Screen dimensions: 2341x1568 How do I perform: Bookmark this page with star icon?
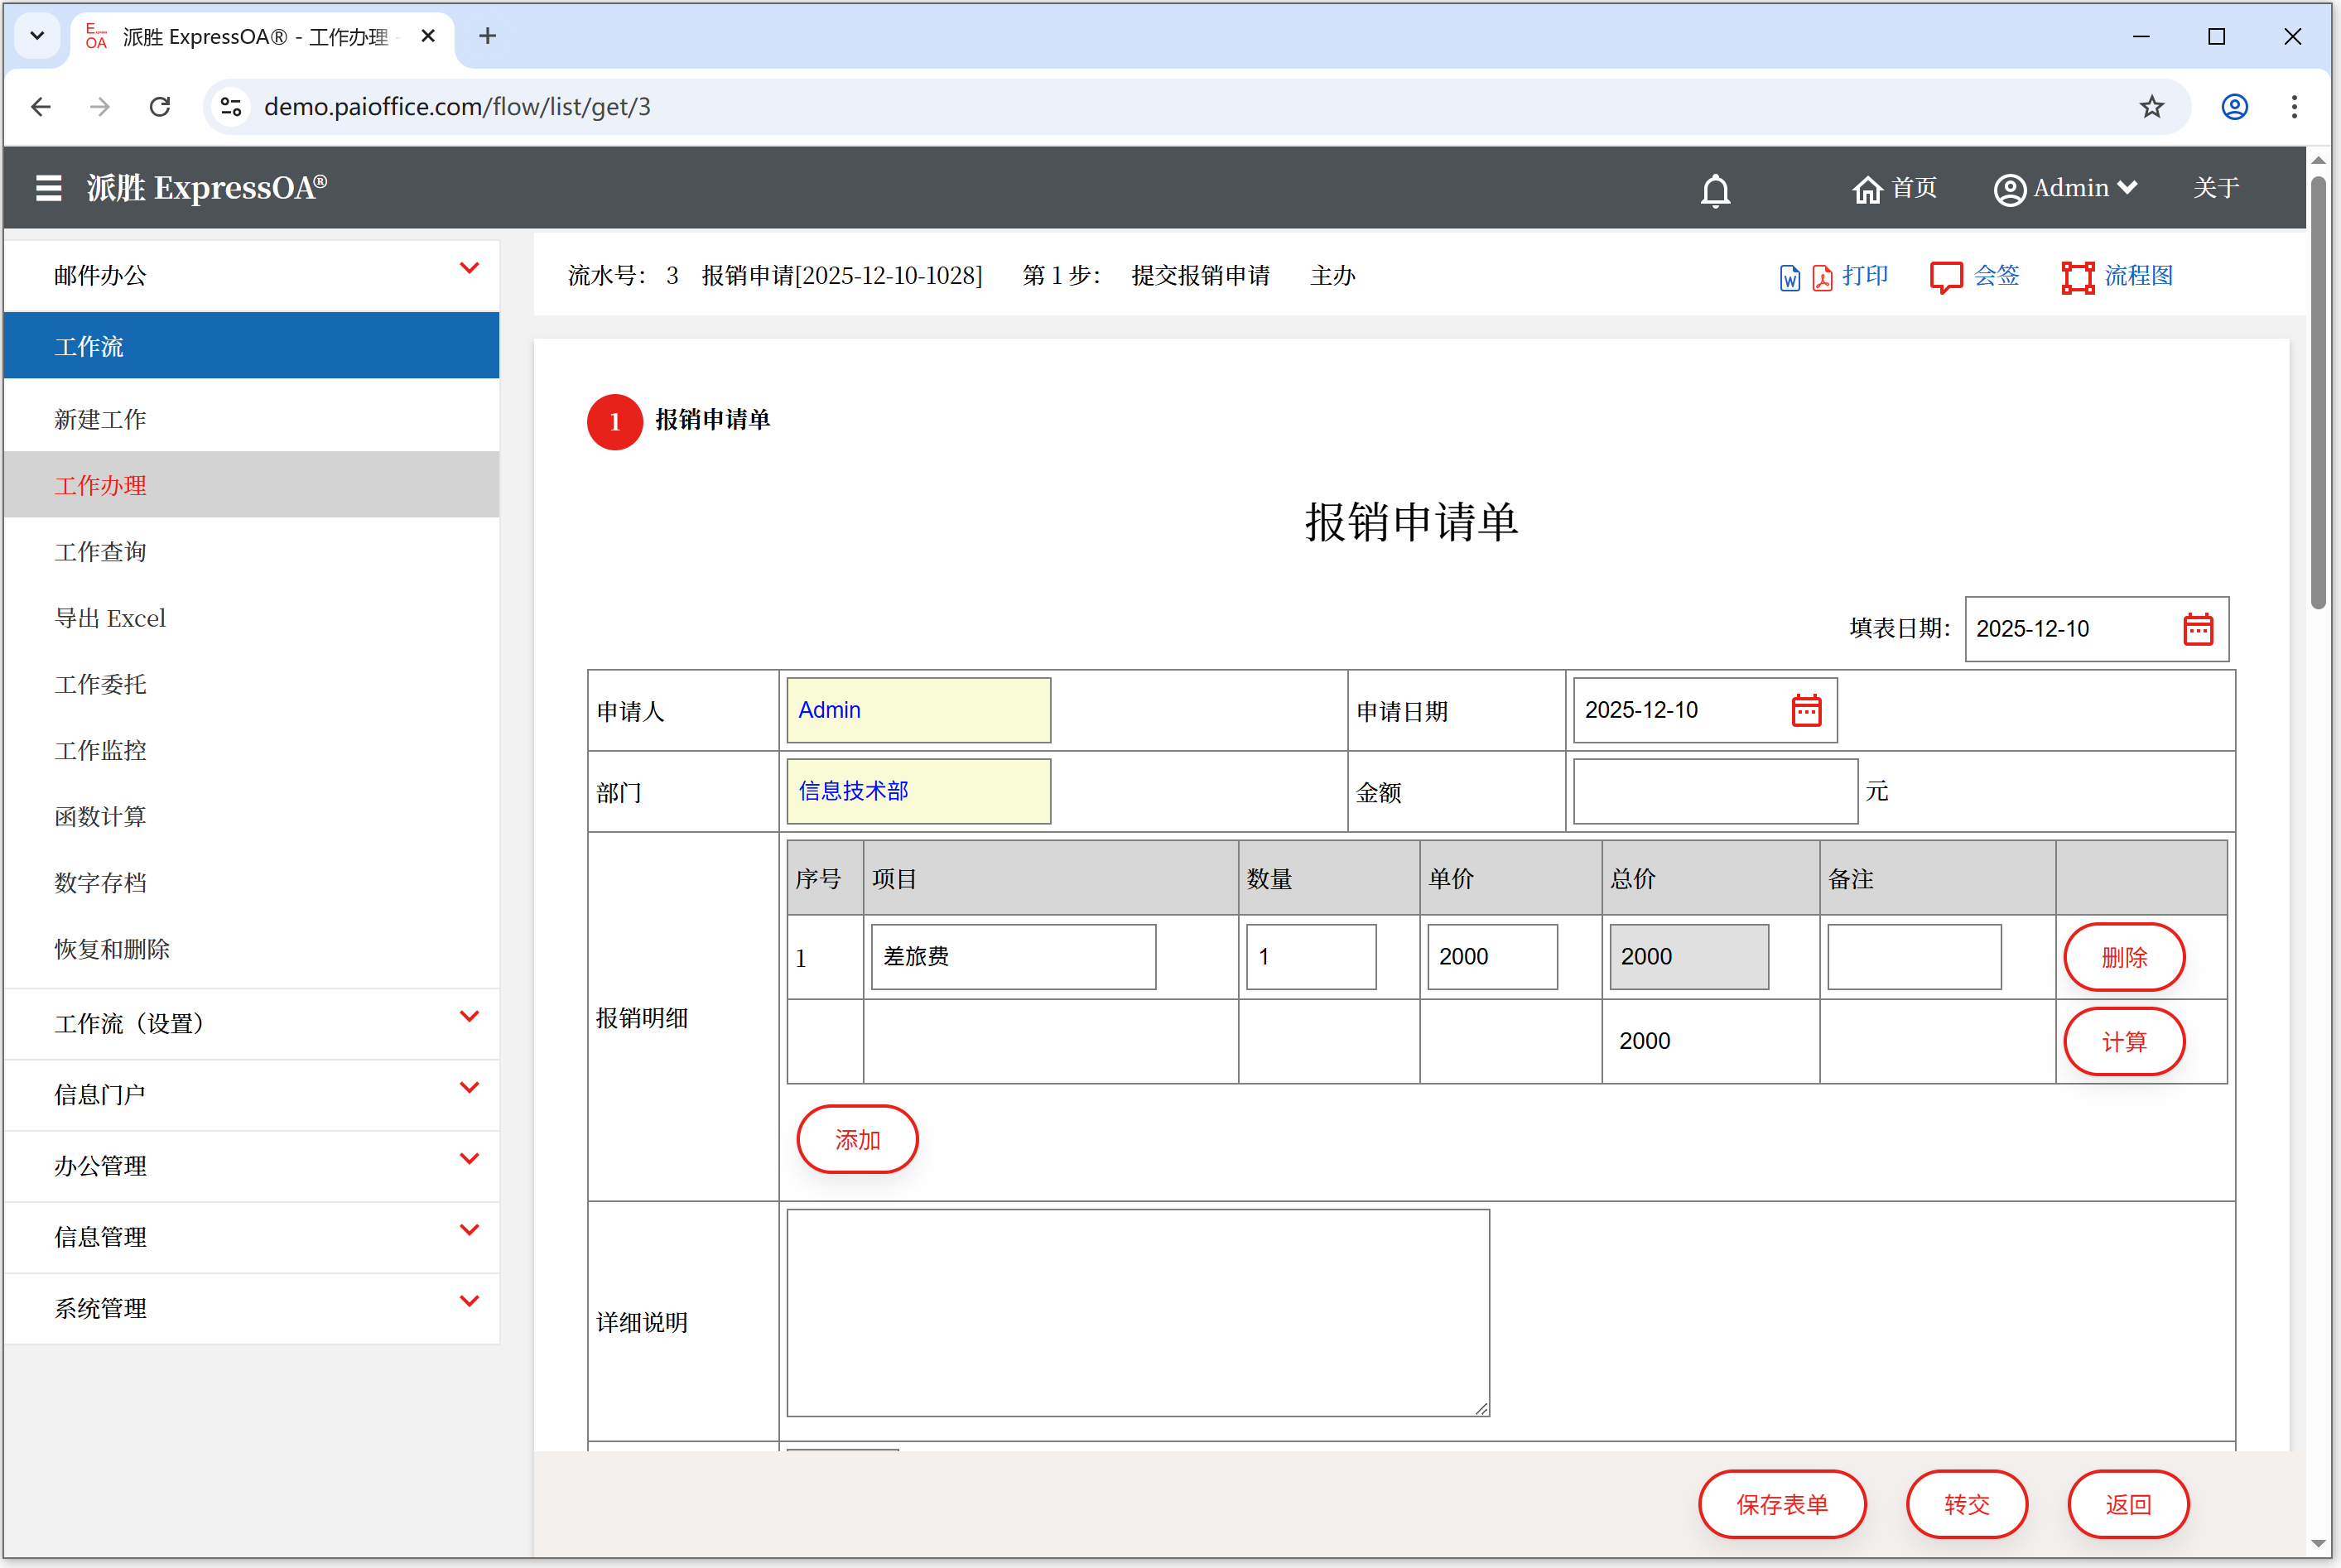click(x=2151, y=107)
